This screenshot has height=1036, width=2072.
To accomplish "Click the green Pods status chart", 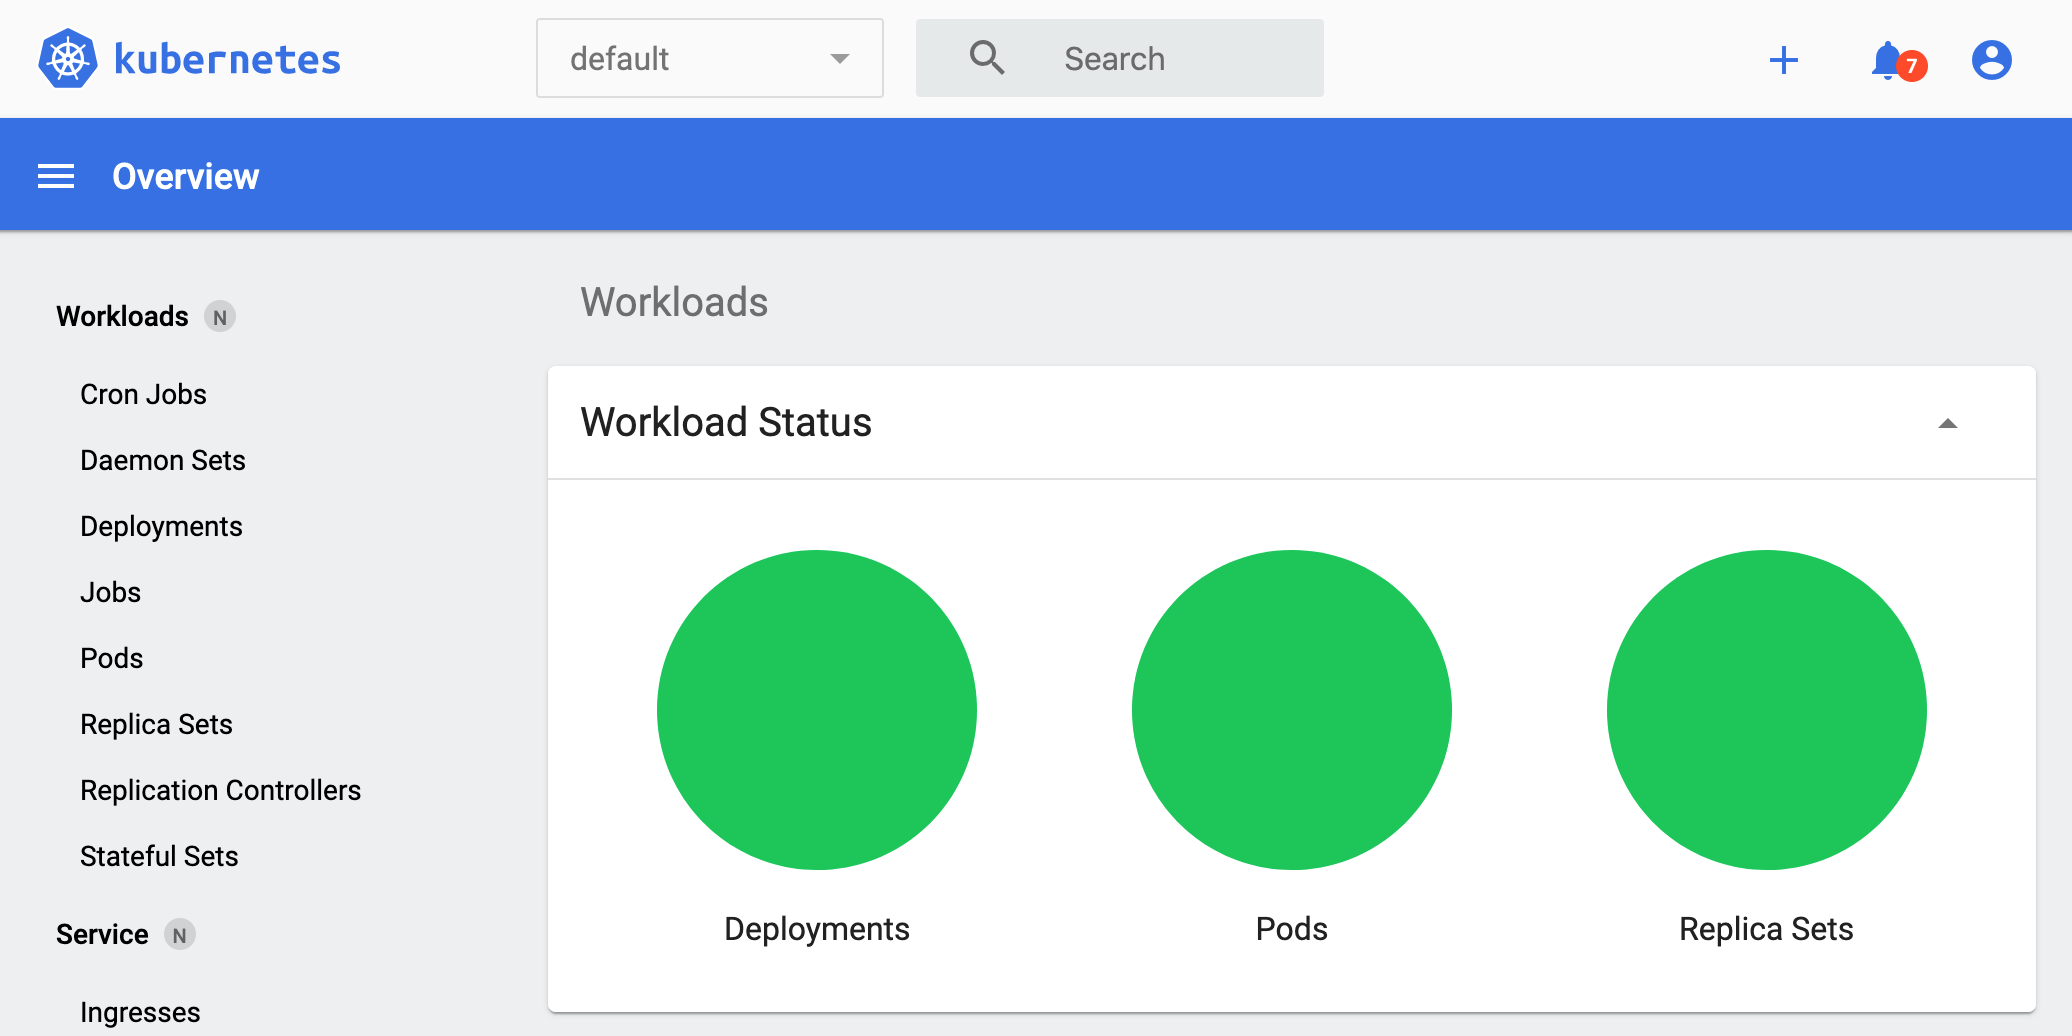I will point(1291,710).
